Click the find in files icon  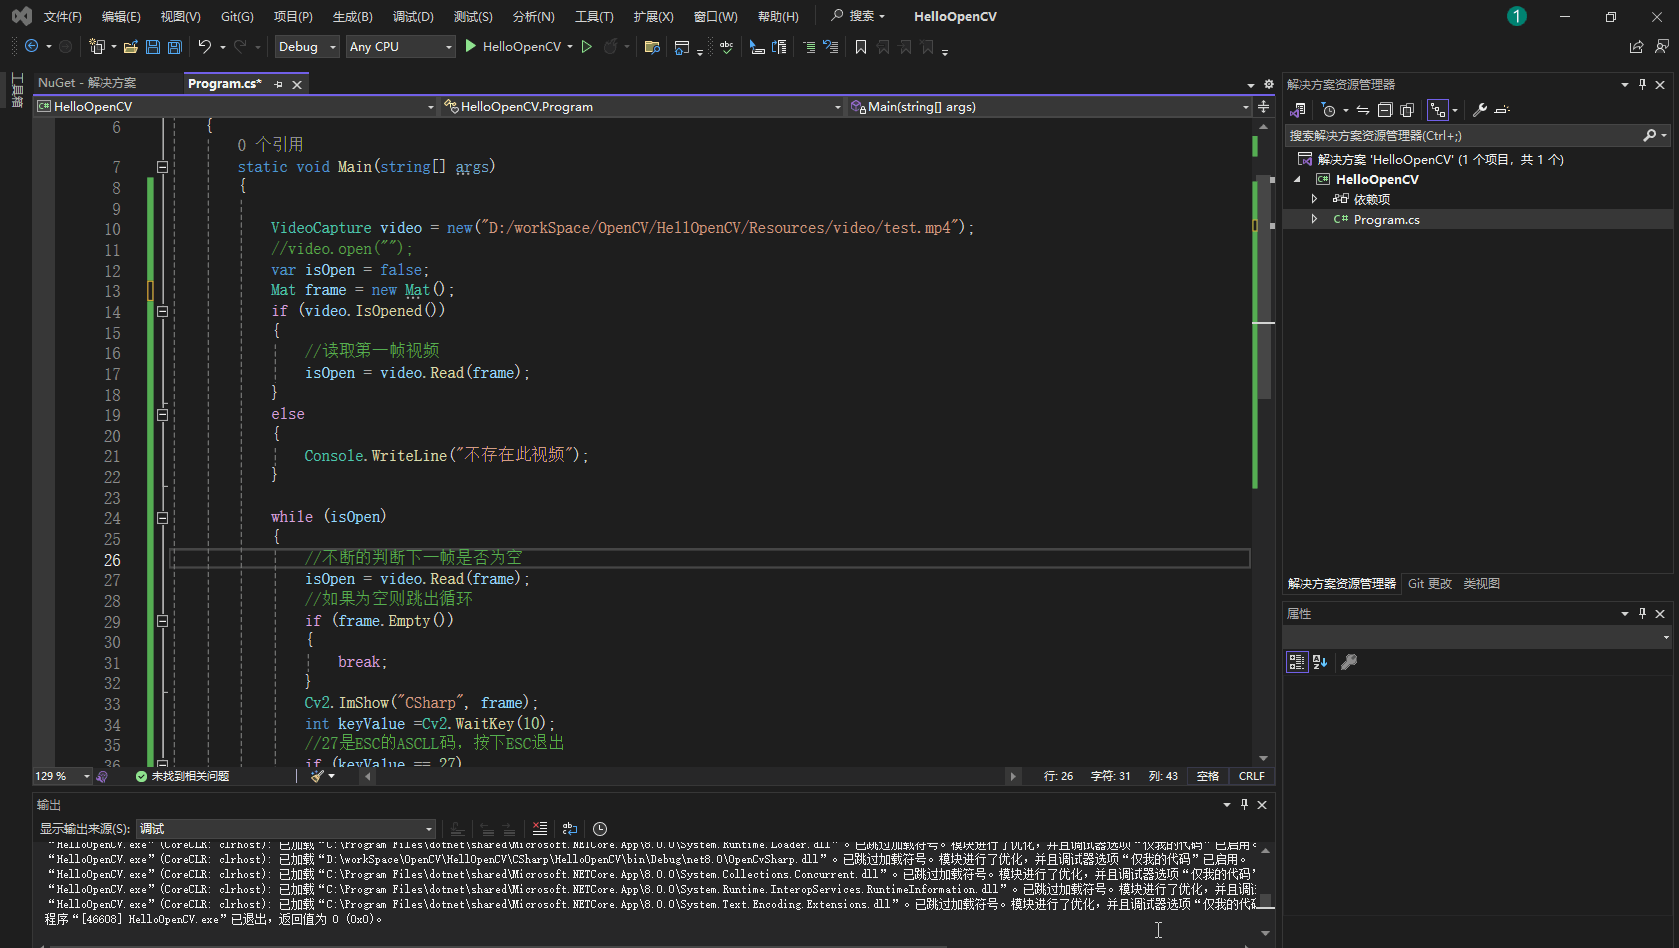point(652,46)
